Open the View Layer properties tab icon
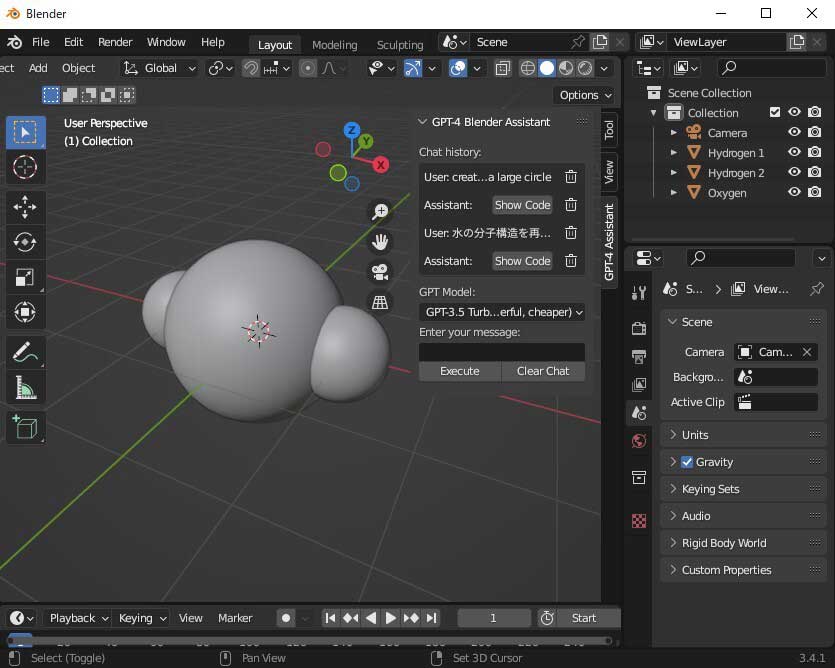The height and width of the screenshot is (668, 835). point(639,384)
